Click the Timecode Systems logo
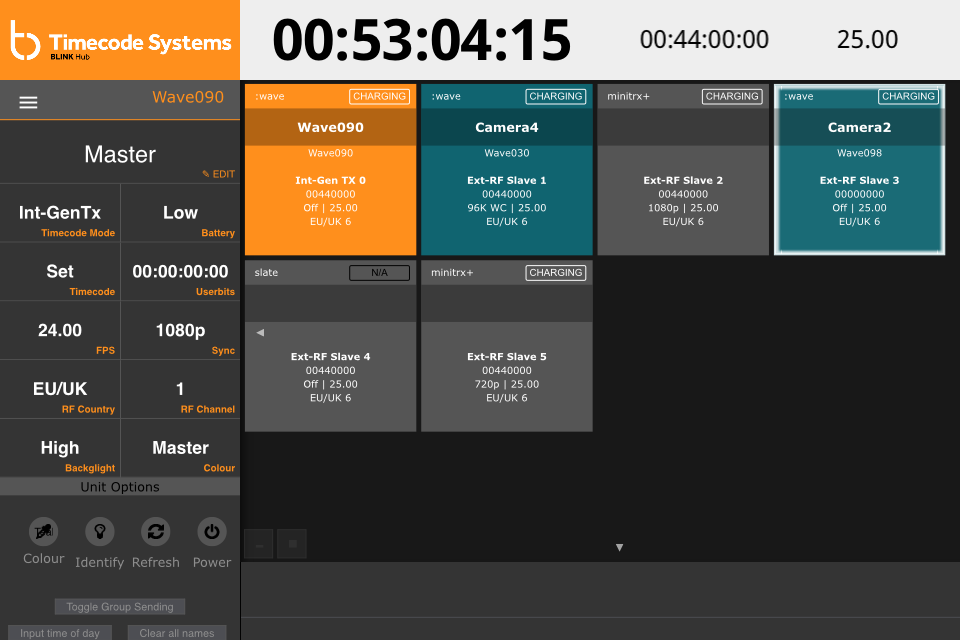 (120, 40)
